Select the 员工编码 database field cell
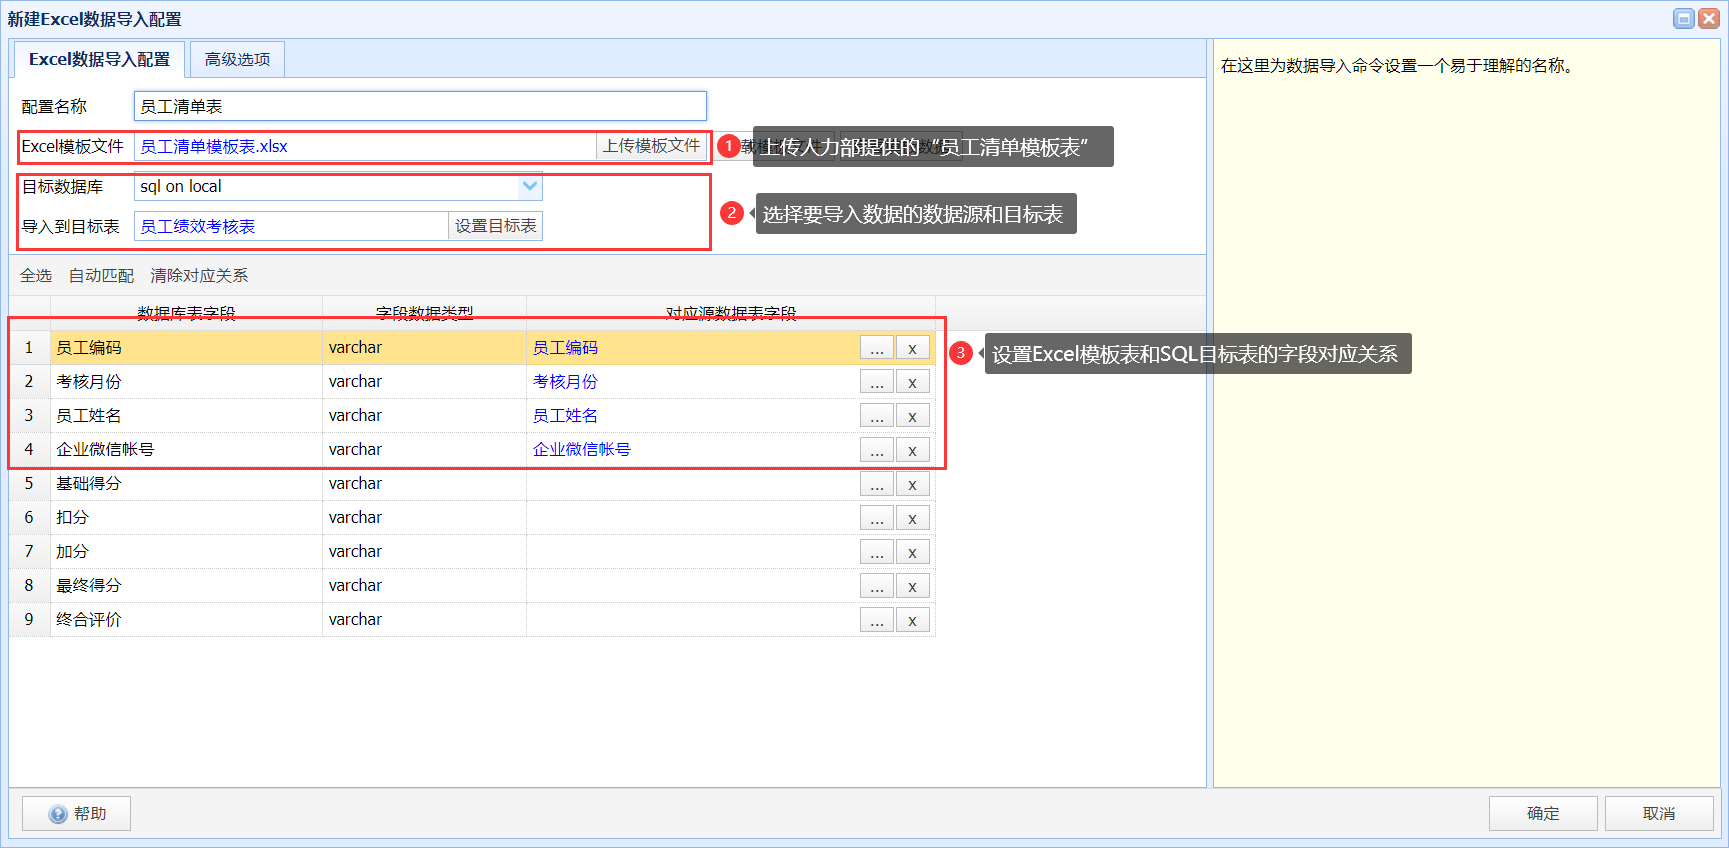The height and width of the screenshot is (848, 1729). 186,348
